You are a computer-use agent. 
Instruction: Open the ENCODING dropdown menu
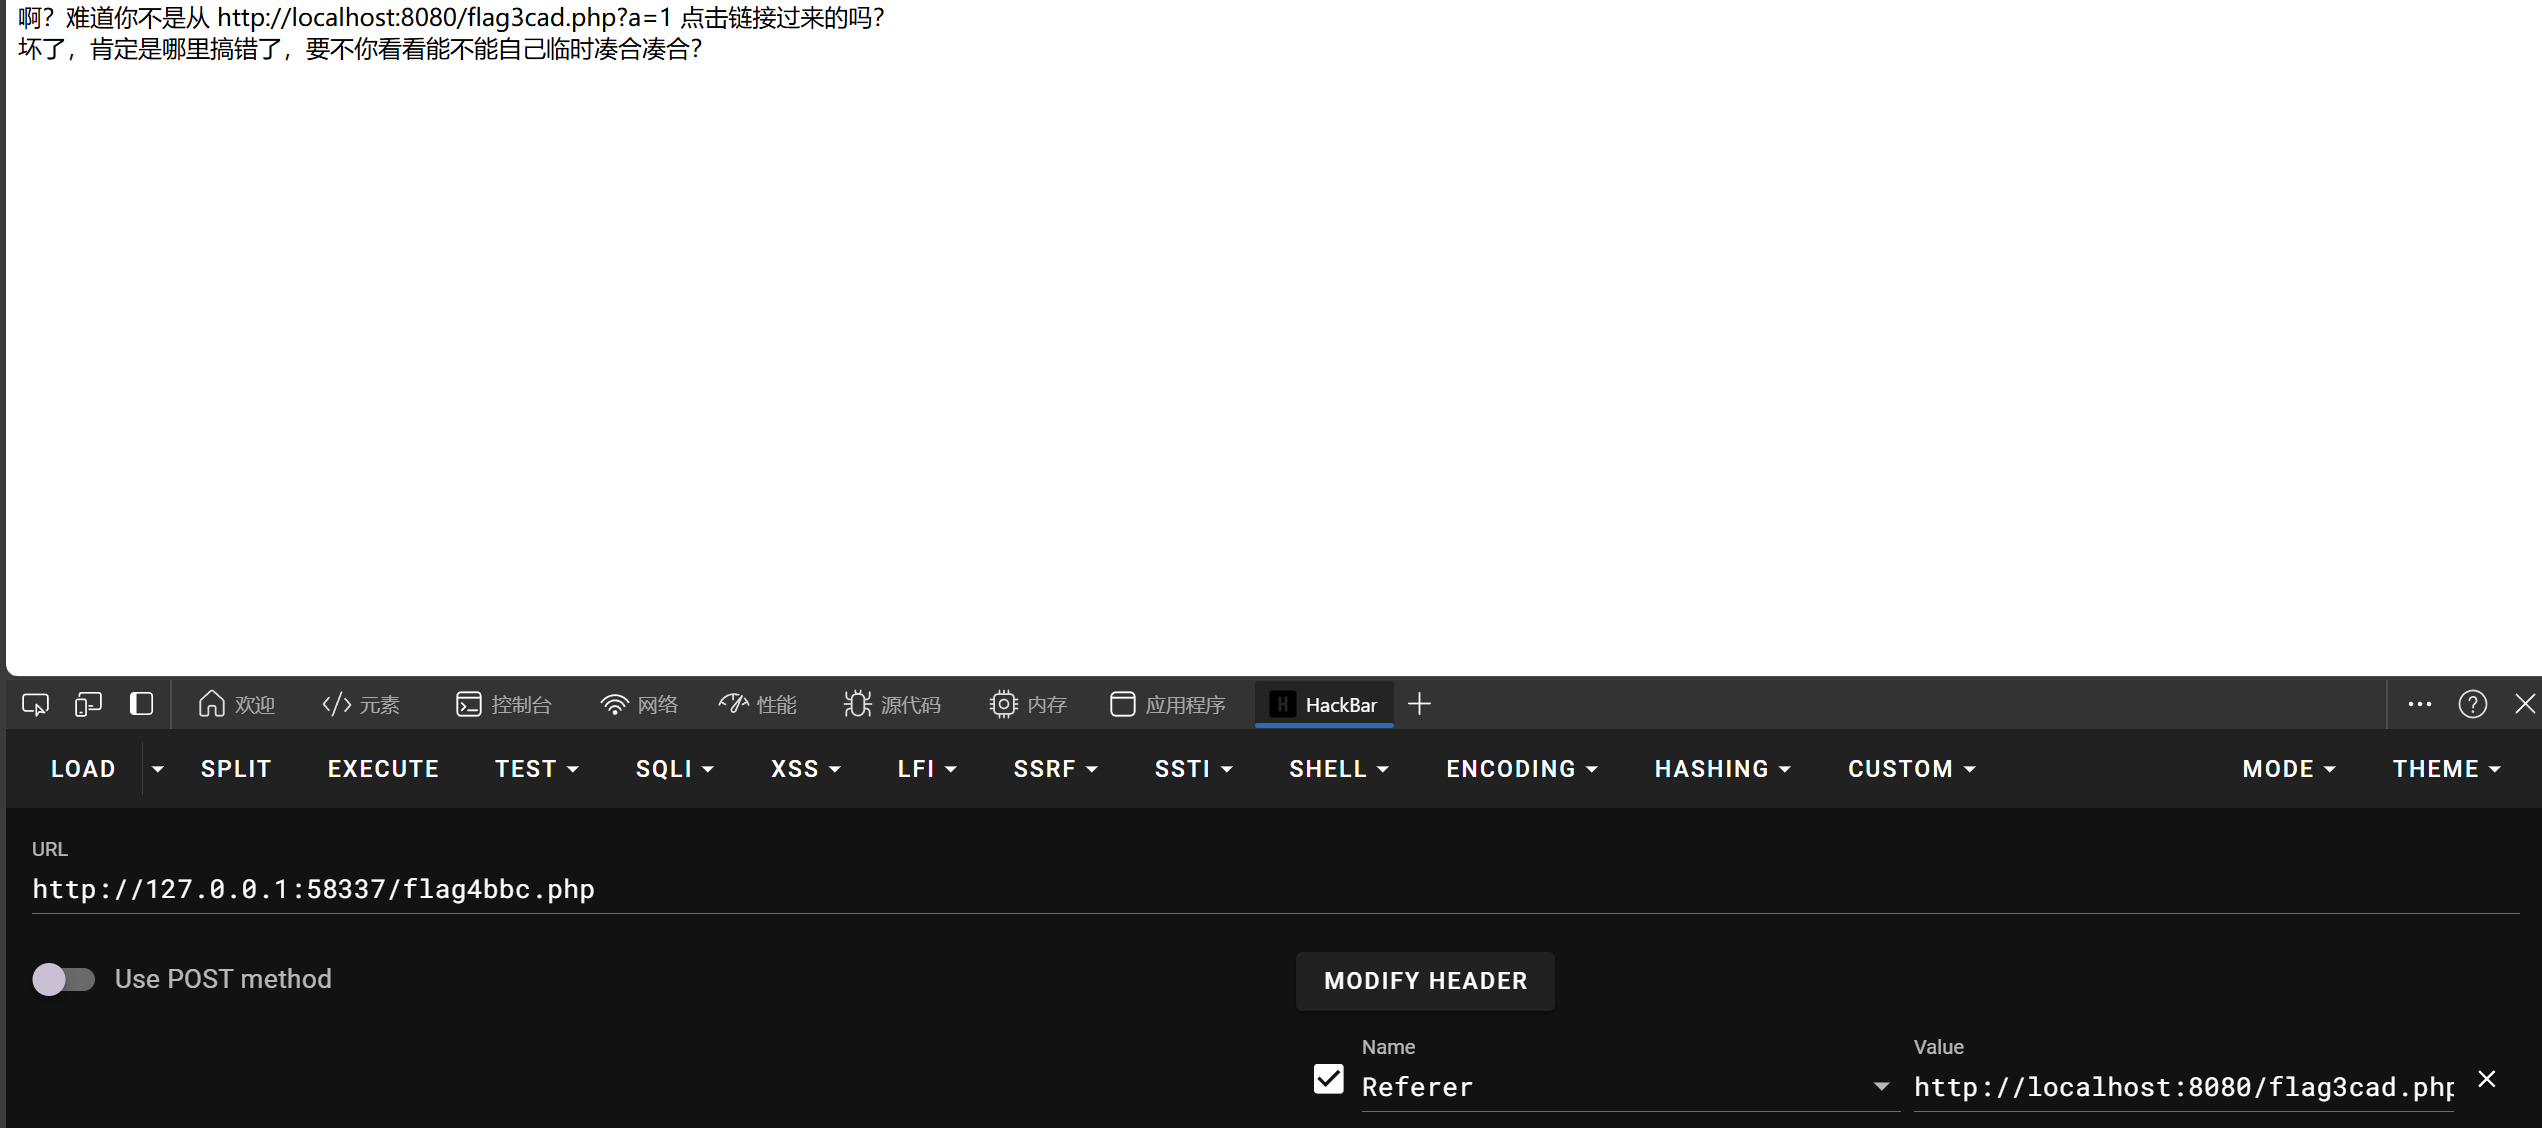point(1521,769)
